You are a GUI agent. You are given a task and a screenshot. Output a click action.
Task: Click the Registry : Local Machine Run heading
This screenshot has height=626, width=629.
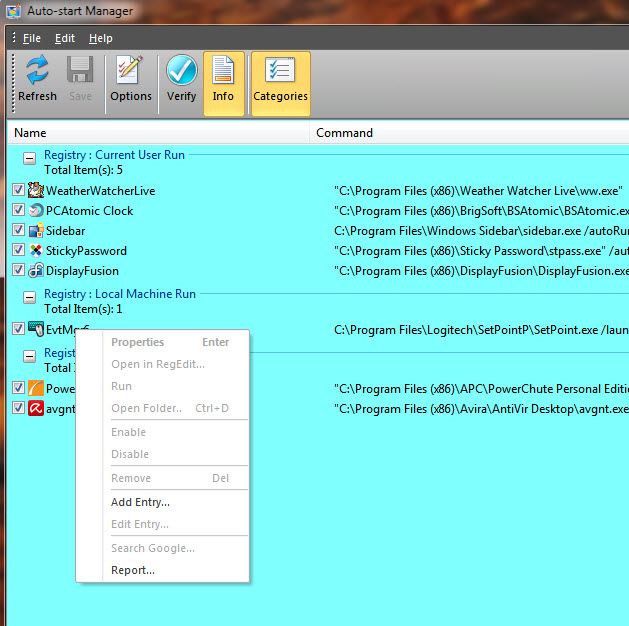pos(120,294)
